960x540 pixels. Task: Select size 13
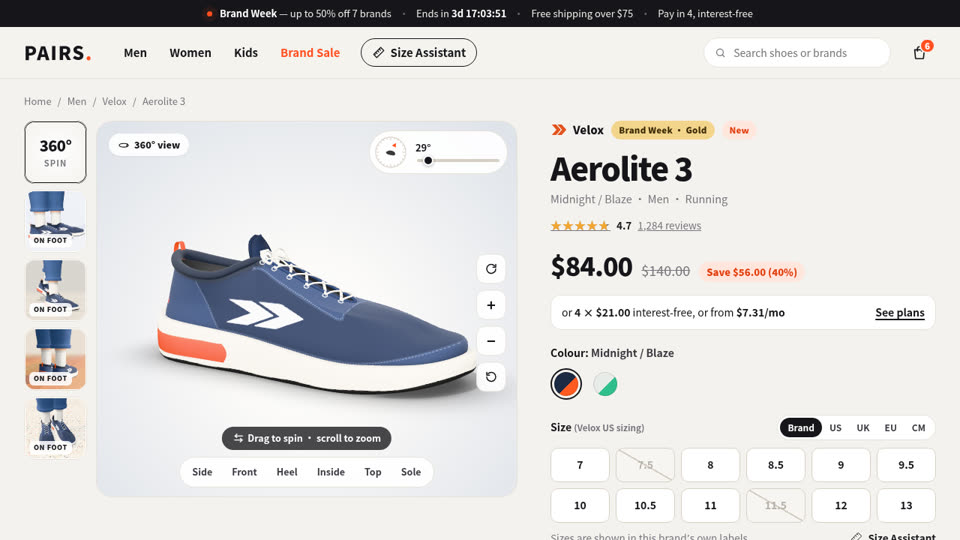pos(906,505)
